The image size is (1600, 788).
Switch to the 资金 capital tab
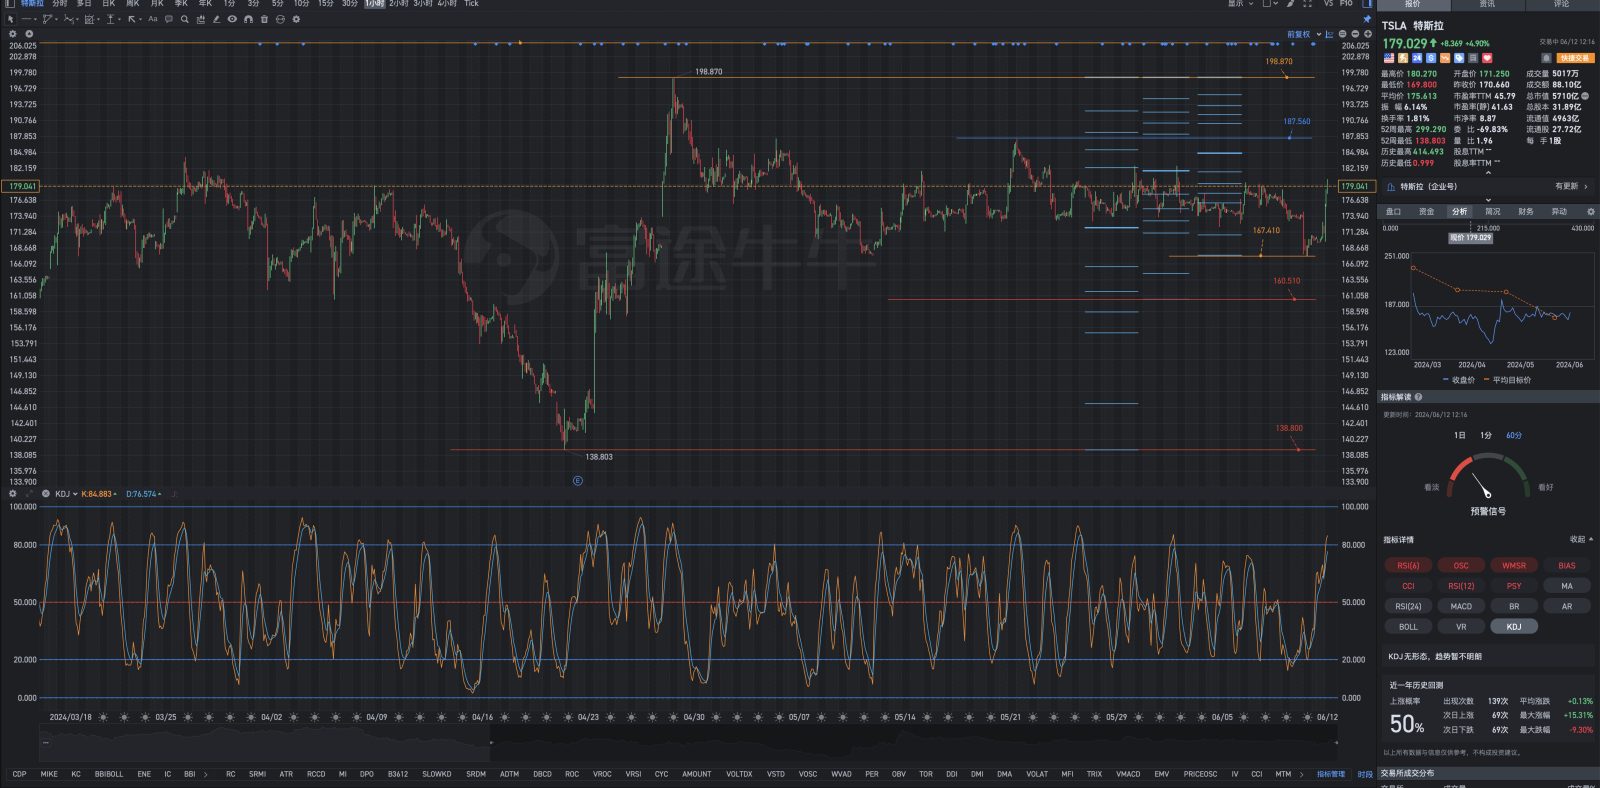[x=1427, y=212]
